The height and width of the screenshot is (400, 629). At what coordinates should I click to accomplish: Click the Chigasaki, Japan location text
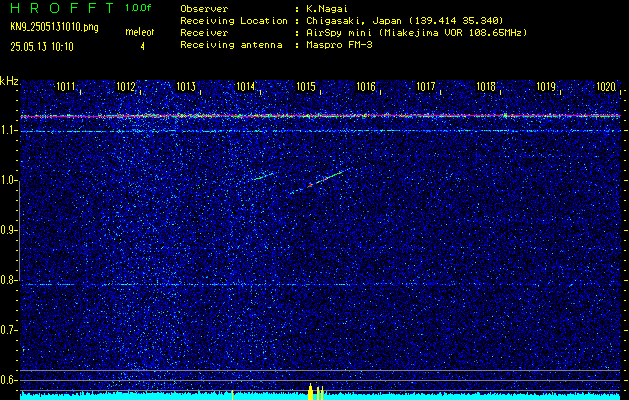pos(405,21)
